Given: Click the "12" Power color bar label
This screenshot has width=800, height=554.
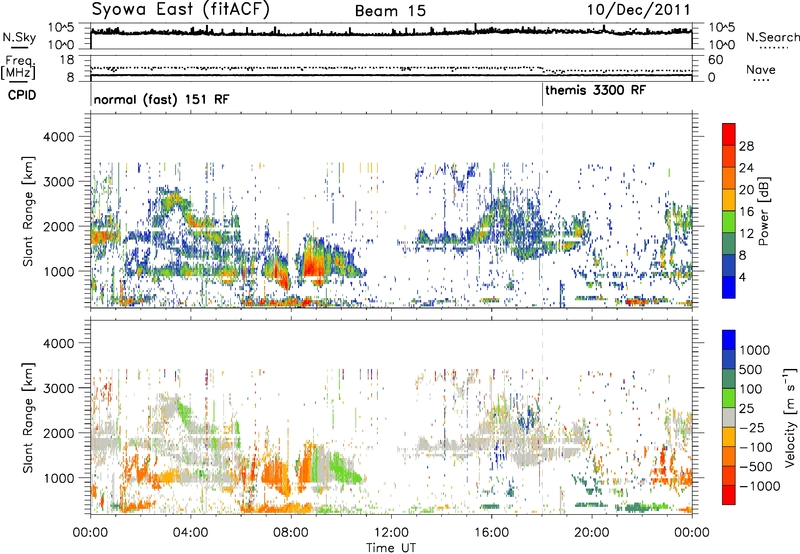Looking at the screenshot, I should [746, 234].
